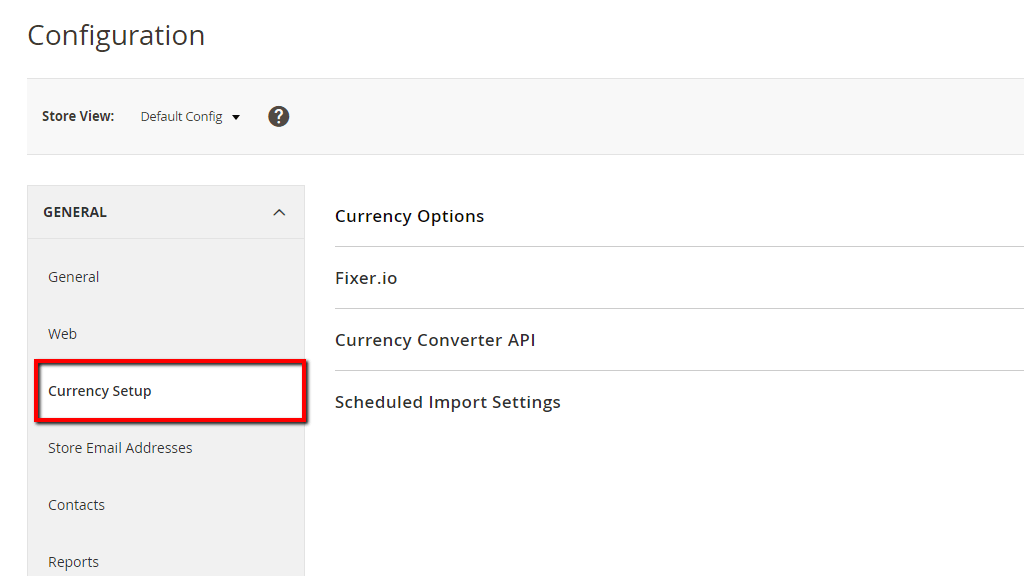
Task: Expand the Currency Converter API section
Action: pyautogui.click(x=435, y=340)
